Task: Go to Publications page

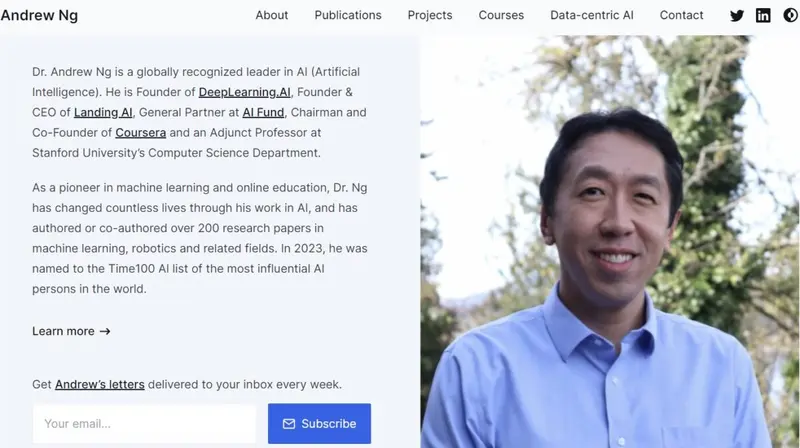Action: click(x=348, y=15)
